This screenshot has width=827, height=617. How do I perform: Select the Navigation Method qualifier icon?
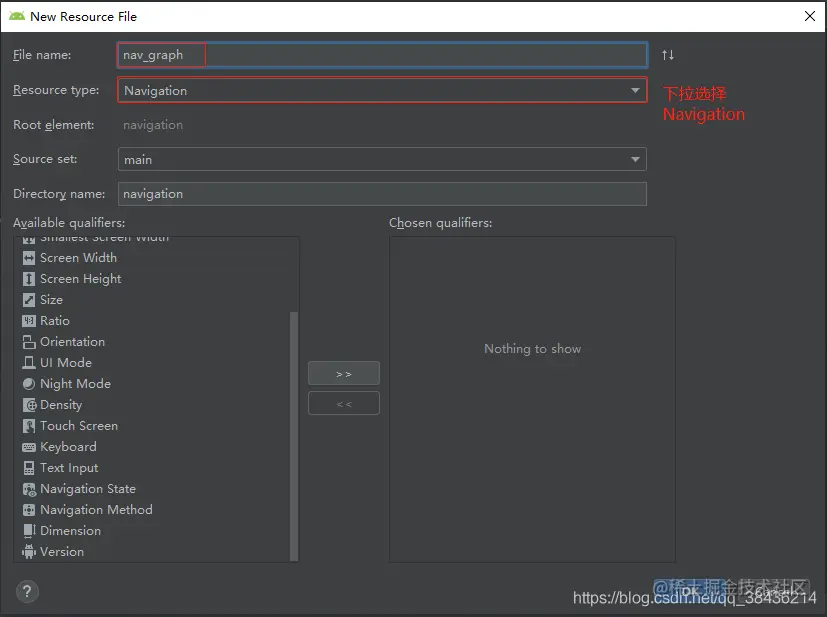coord(28,510)
